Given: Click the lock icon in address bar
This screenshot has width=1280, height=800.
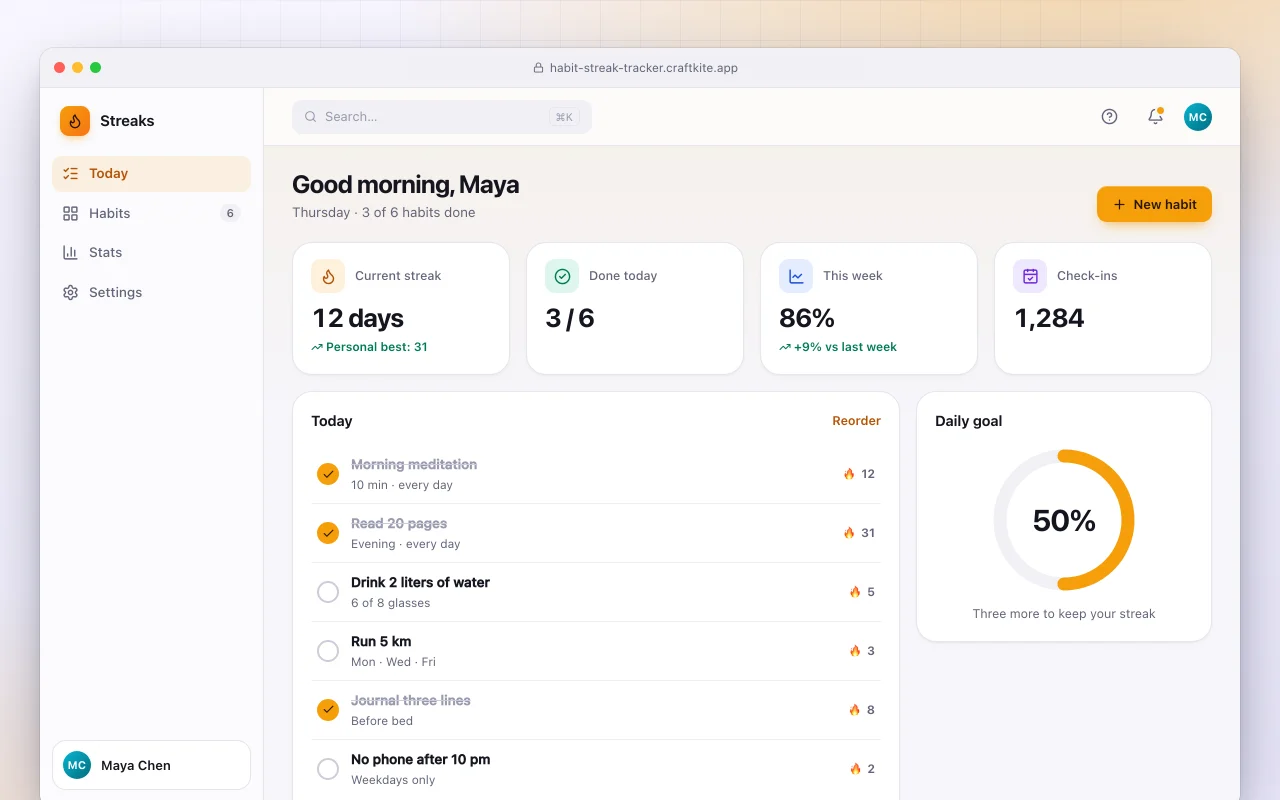Looking at the screenshot, I should [x=539, y=68].
